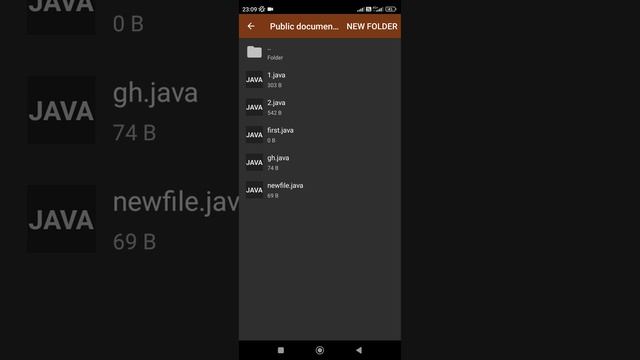
Task: Tap the screen recording camera icon
Action: point(270,9)
